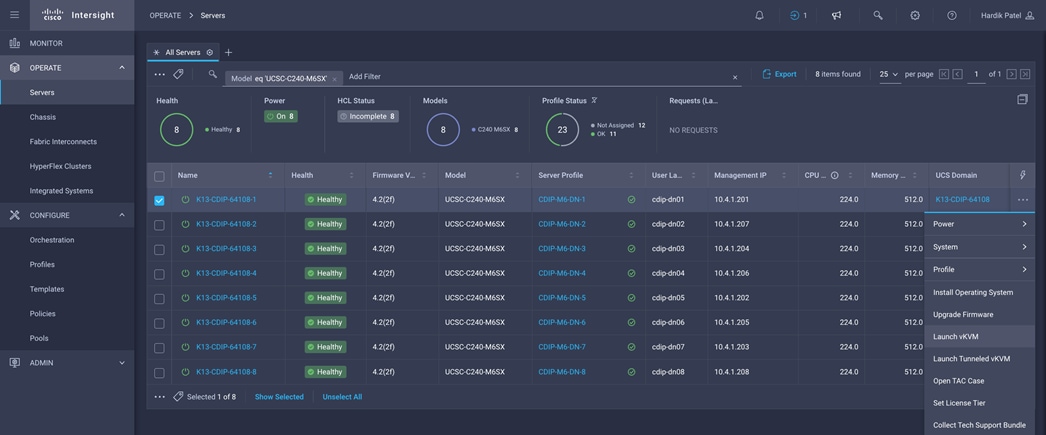Select Collect Tech Support Bundle
The image size is (1046, 435).
(x=979, y=425)
